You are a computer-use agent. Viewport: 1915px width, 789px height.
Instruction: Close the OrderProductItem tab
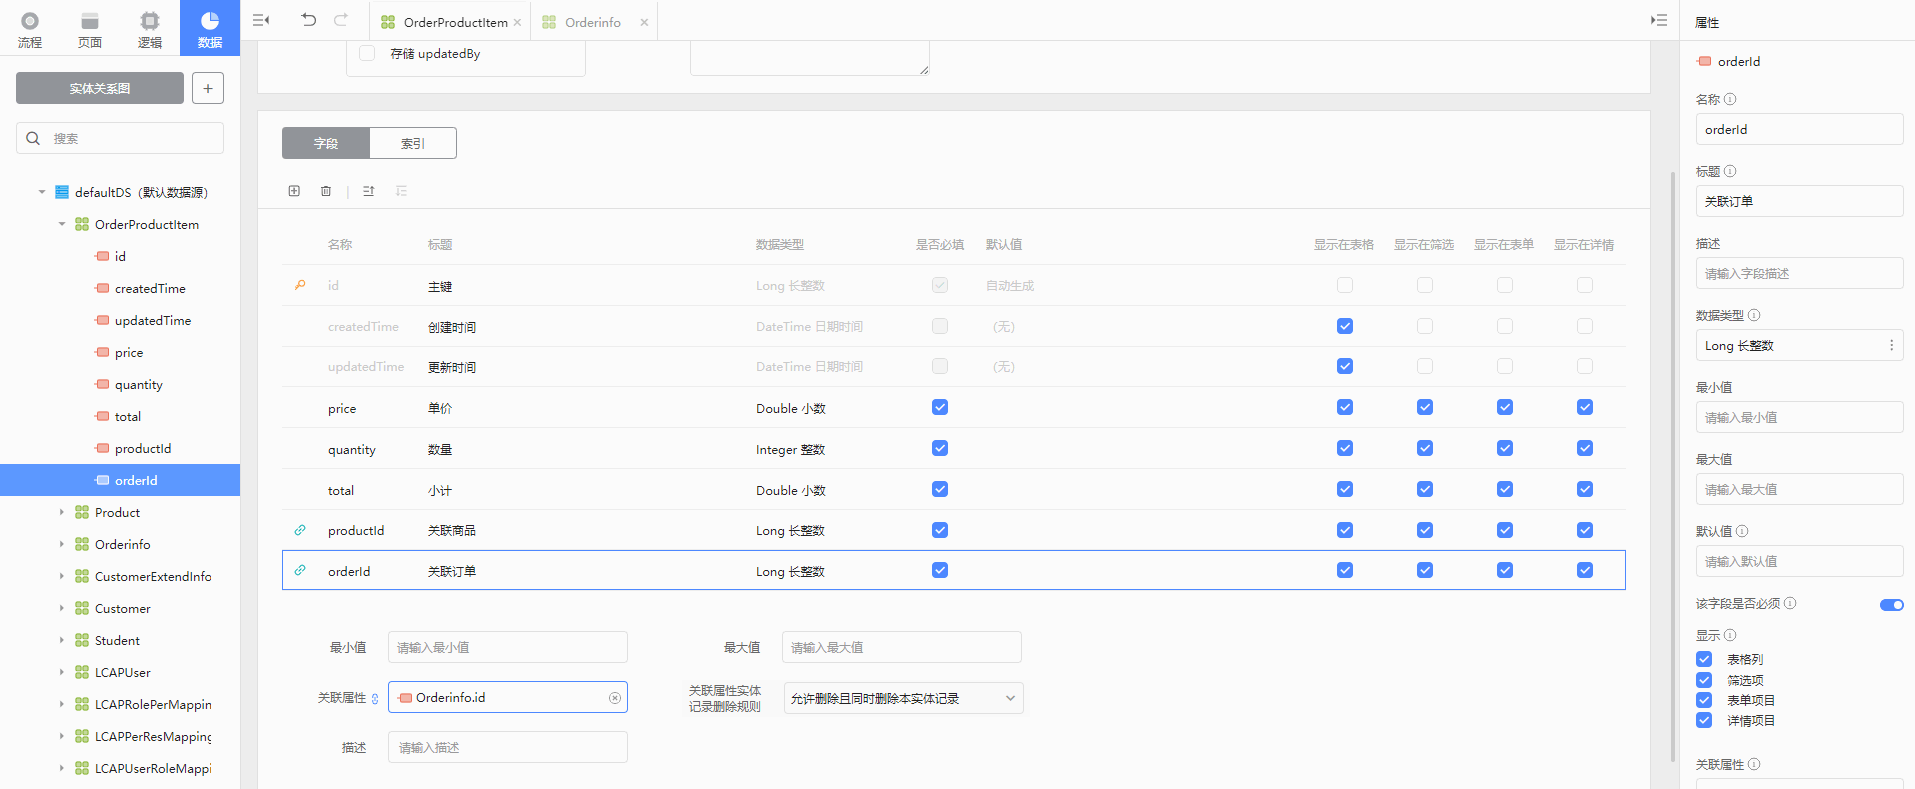[517, 22]
